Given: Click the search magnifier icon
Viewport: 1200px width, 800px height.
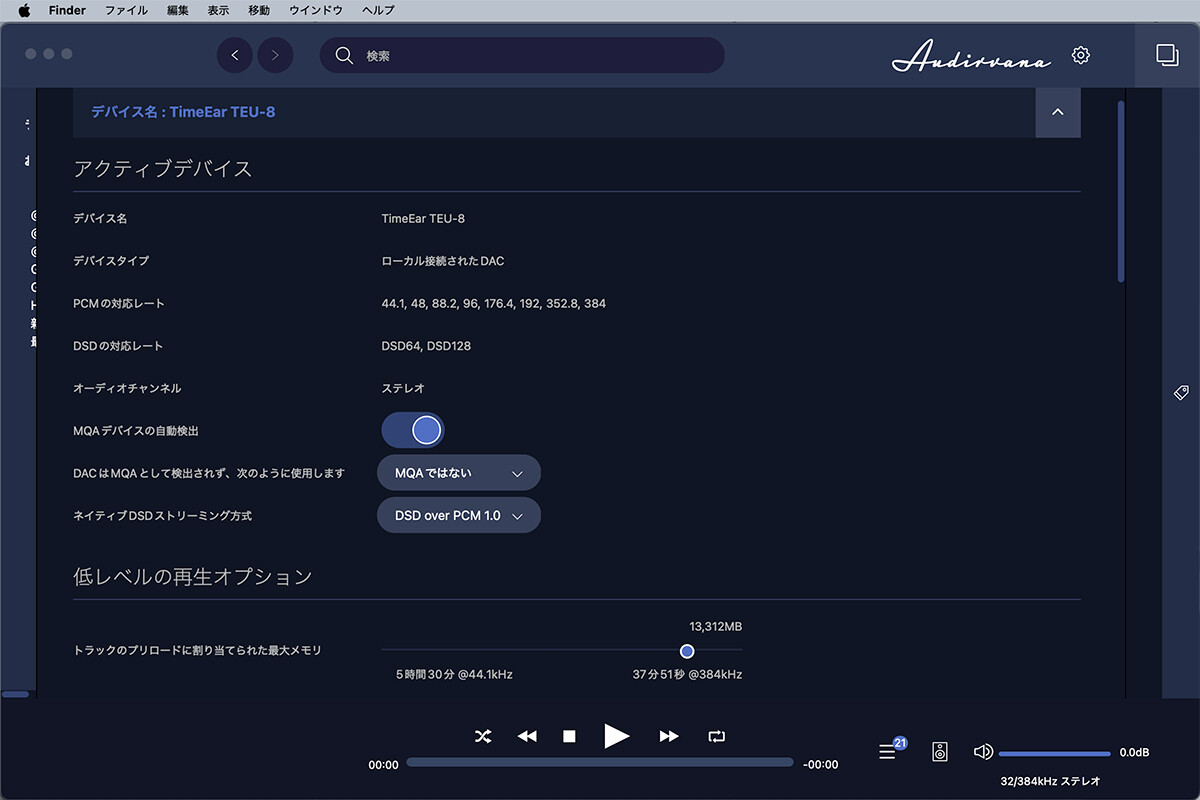Looking at the screenshot, I should (344, 55).
